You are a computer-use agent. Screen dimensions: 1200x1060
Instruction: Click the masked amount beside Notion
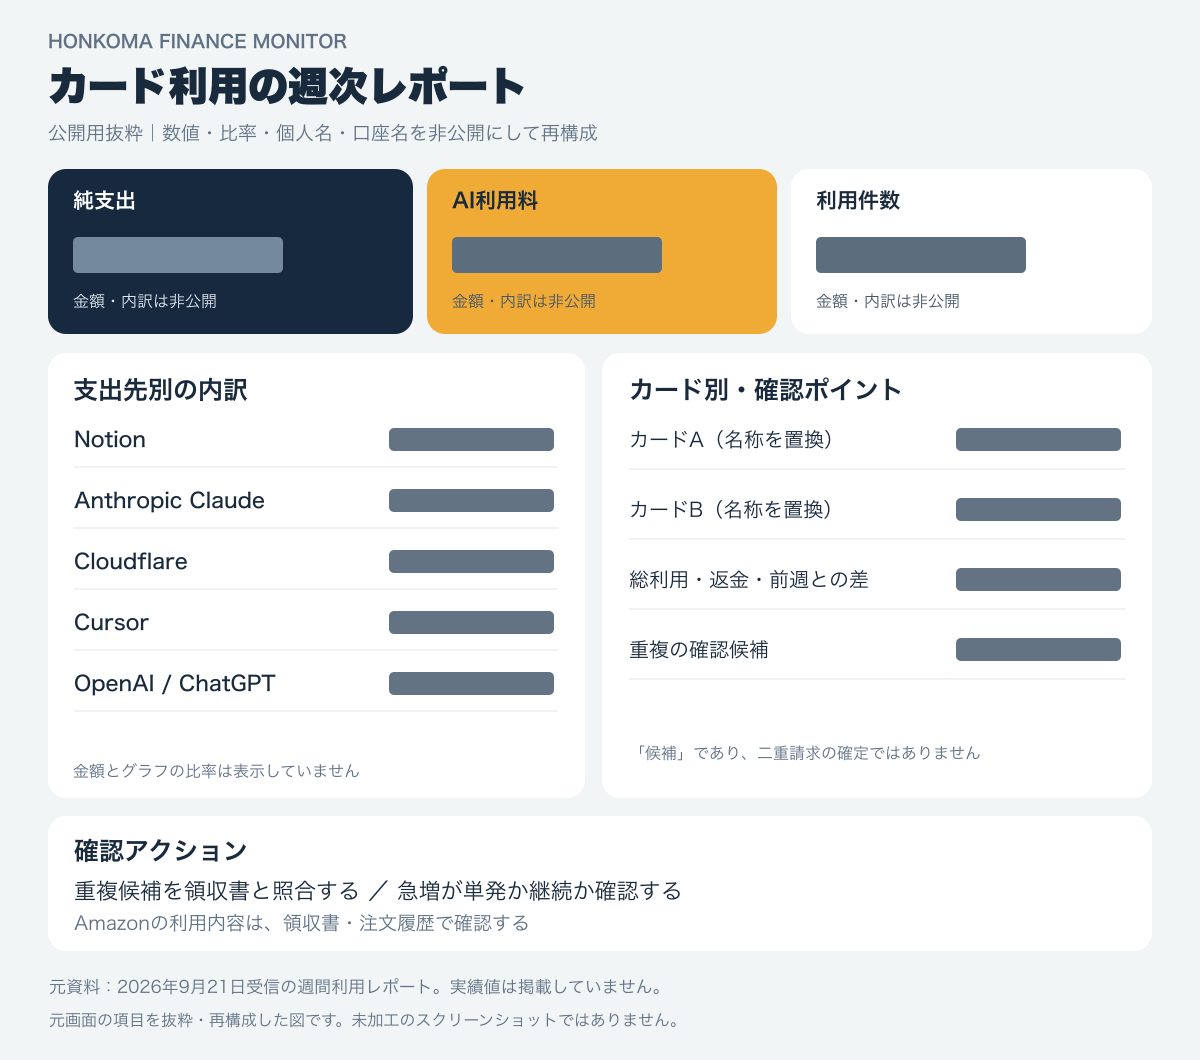click(x=471, y=440)
